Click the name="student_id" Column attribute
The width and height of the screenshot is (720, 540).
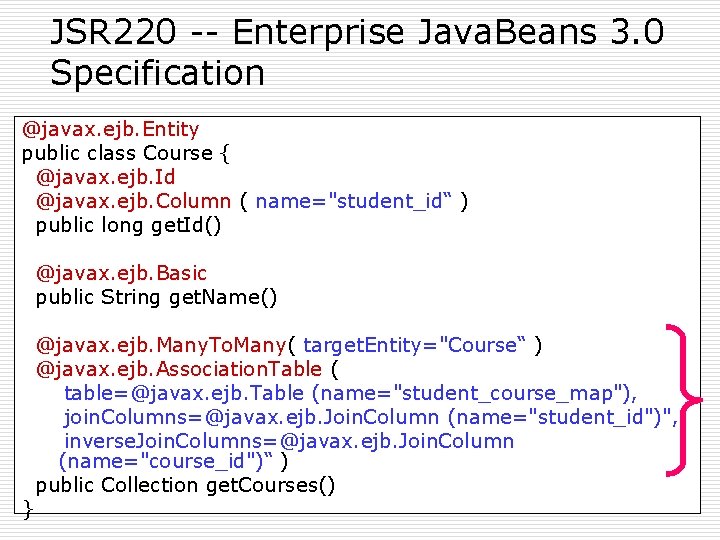coord(354,201)
